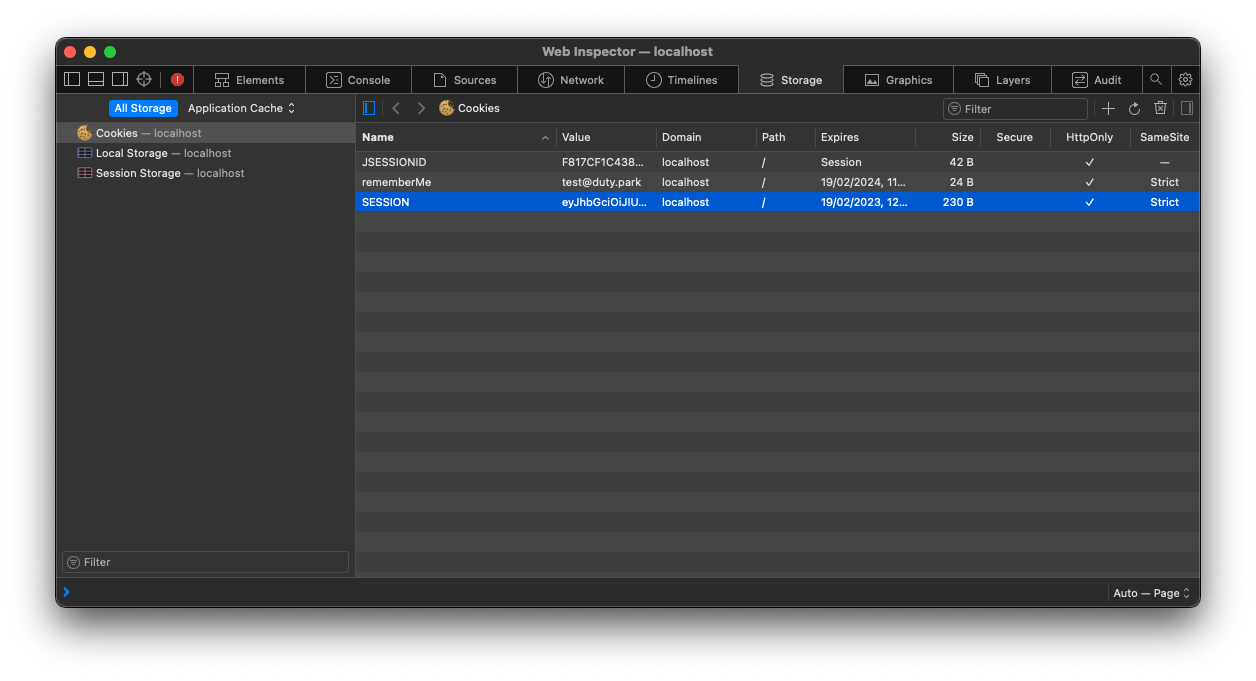Dock the inspector to the bottom
Viewport: 1256px width, 681px height.
point(96,79)
